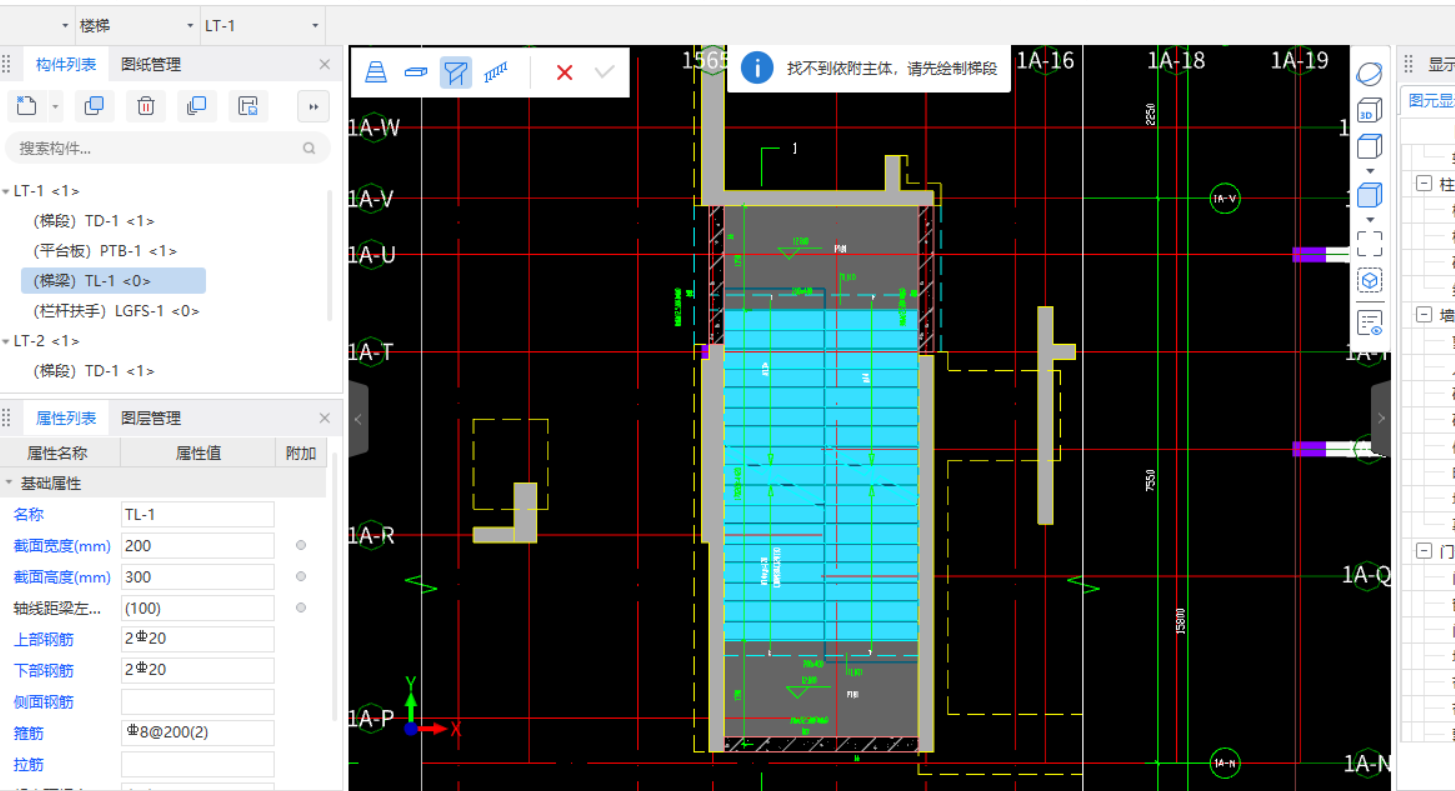Image resolution: width=1455 pixels, height=791 pixels.
Task: Open the dropdown arrow beside new component
Action: click(x=55, y=106)
